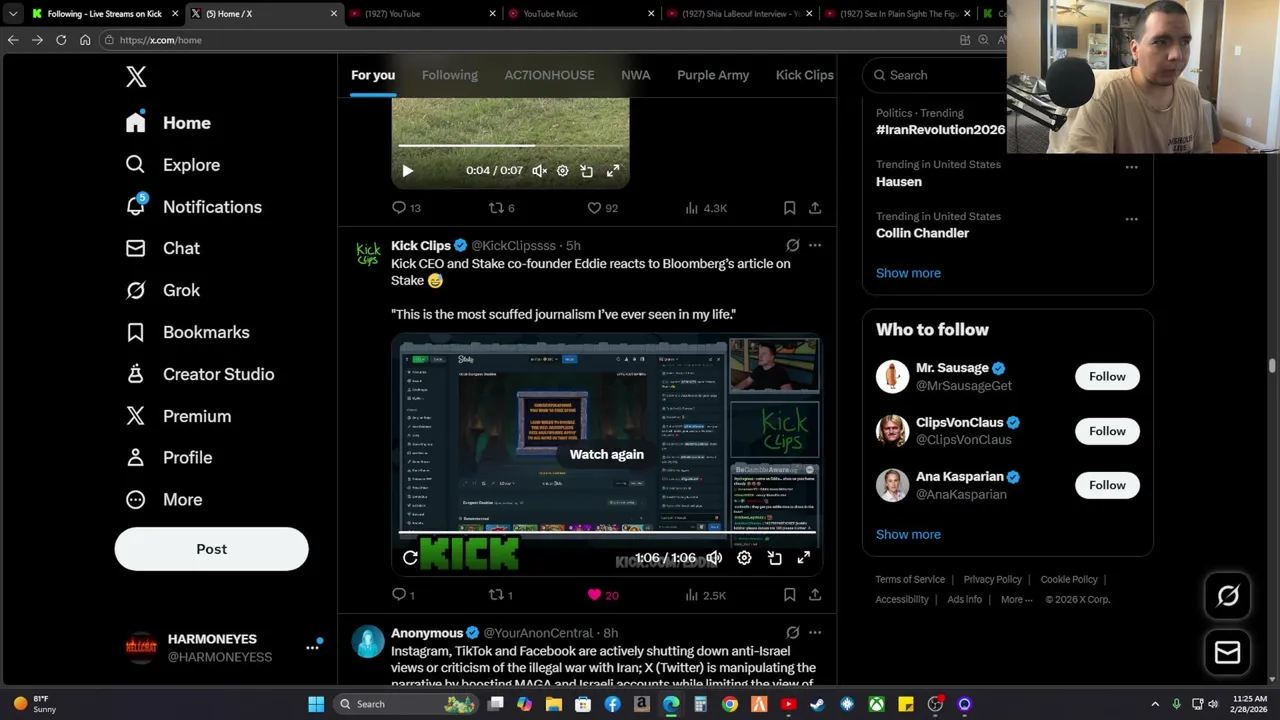Follow Ana Kasparian
Image resolution: width=1280 pixels, height=720 pixels.
1107,485
